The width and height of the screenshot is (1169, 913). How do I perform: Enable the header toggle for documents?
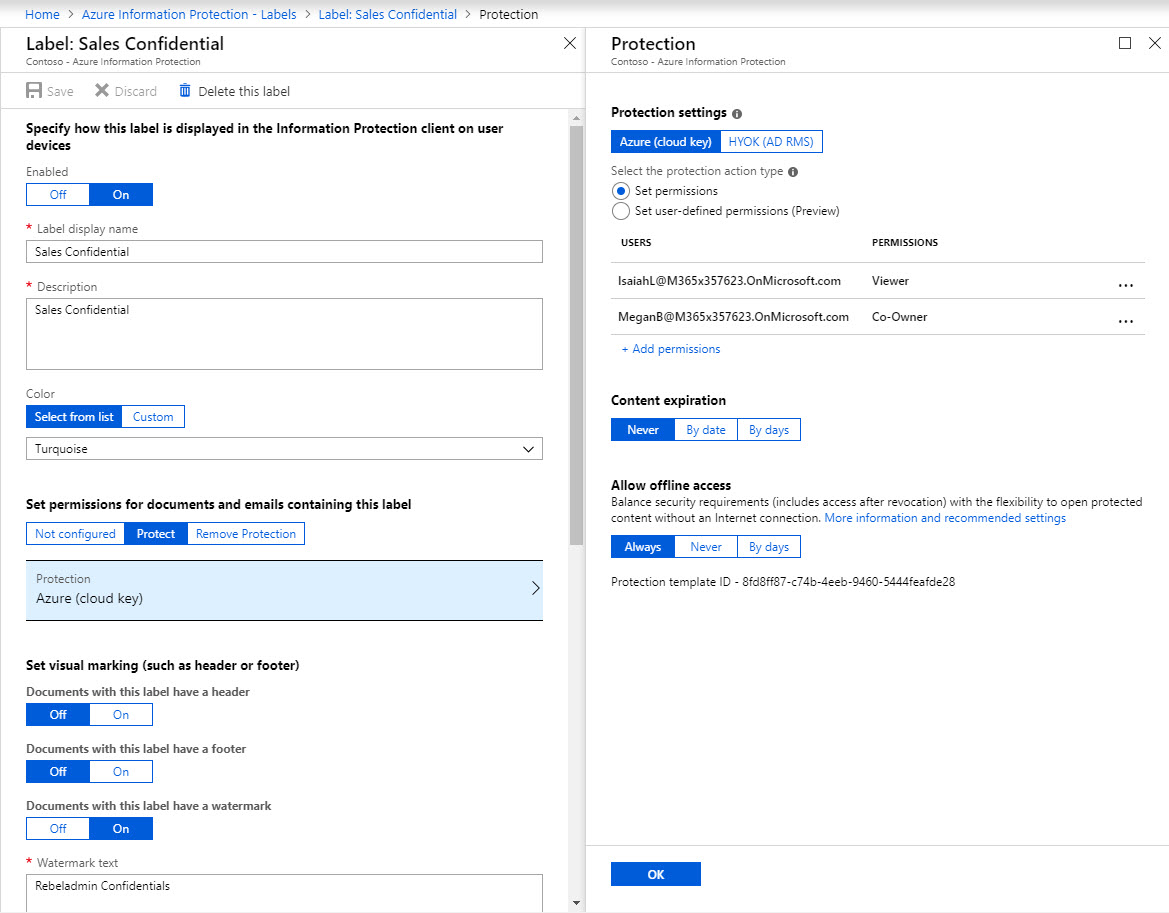click(120, 714)
